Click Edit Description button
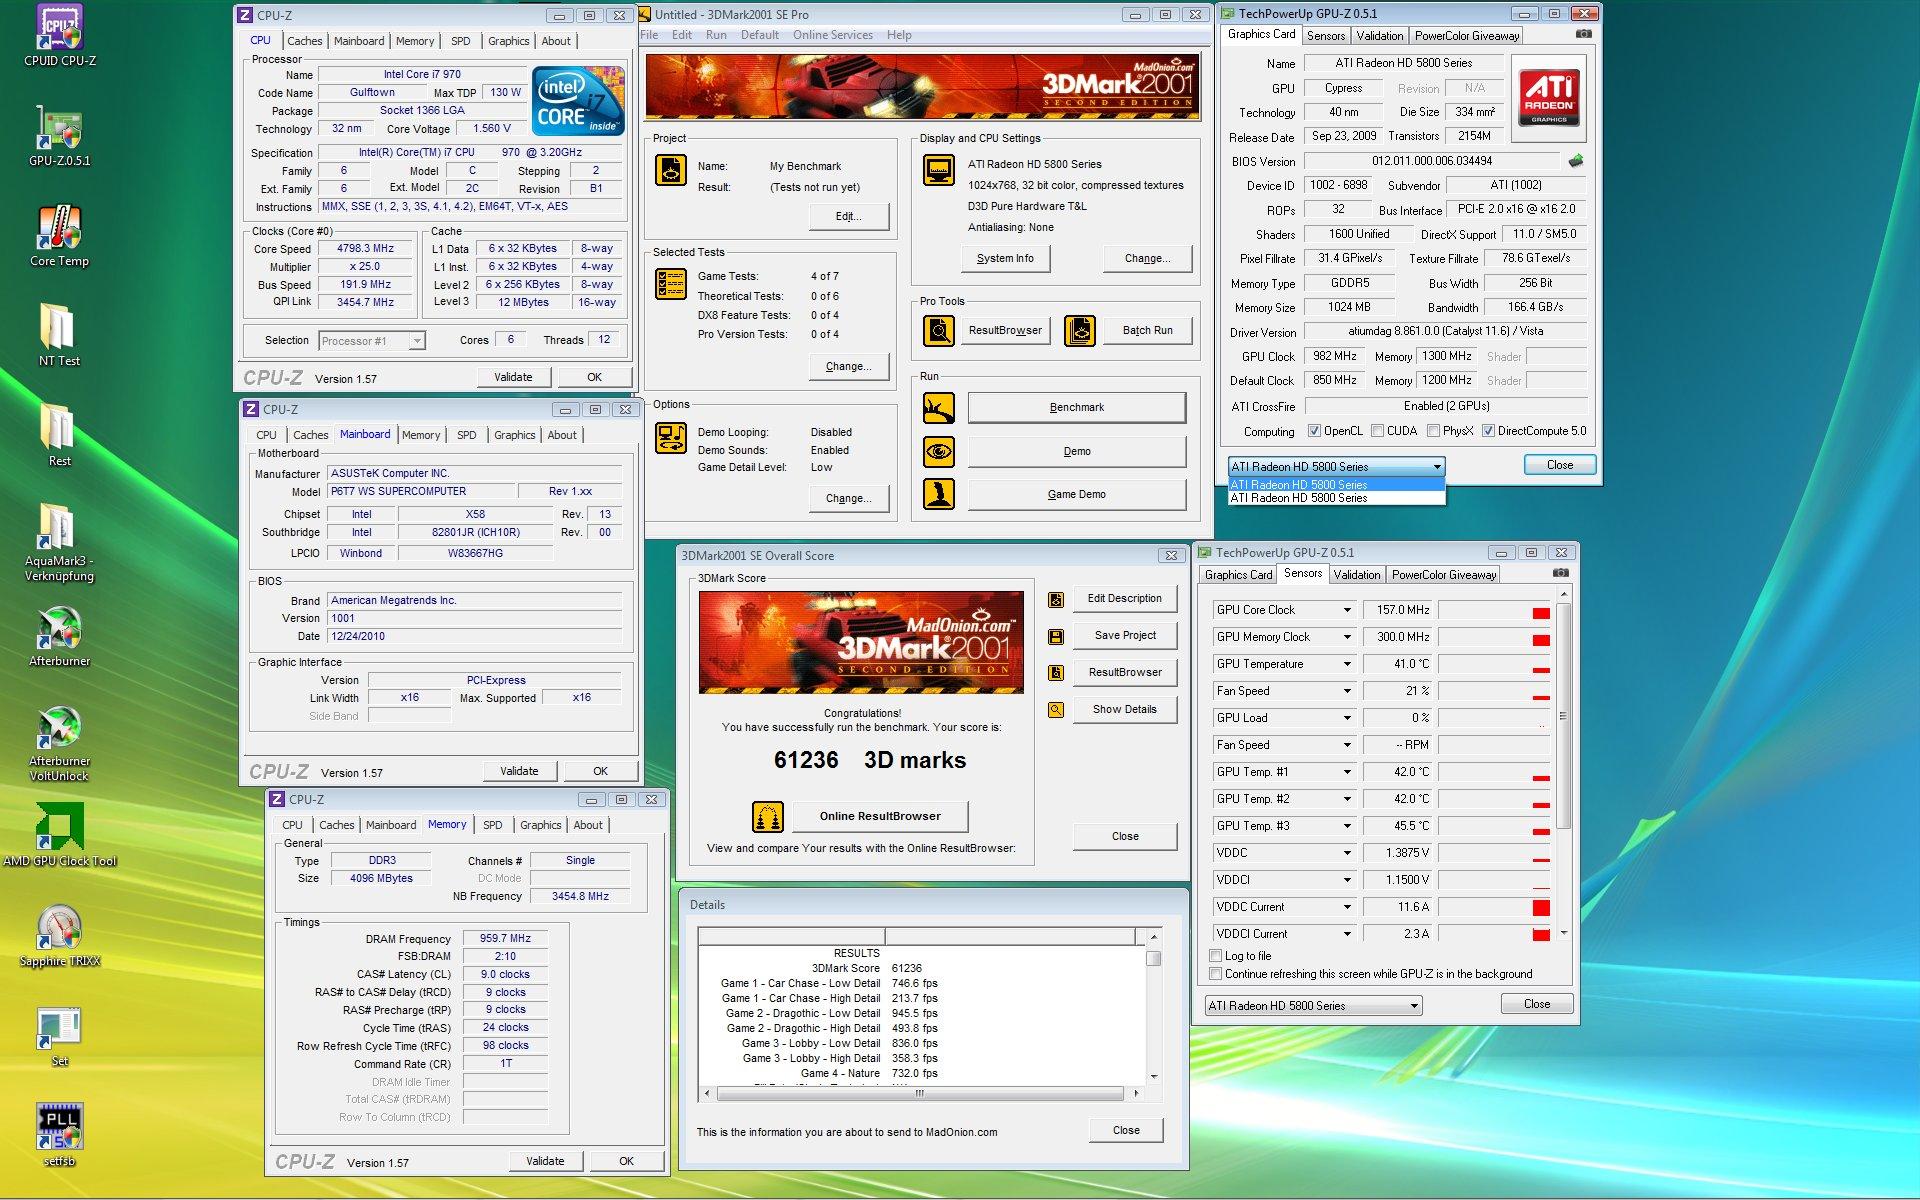Image resolution: width=1920 pixels, height=1200 pixels. coord(1124,598)
